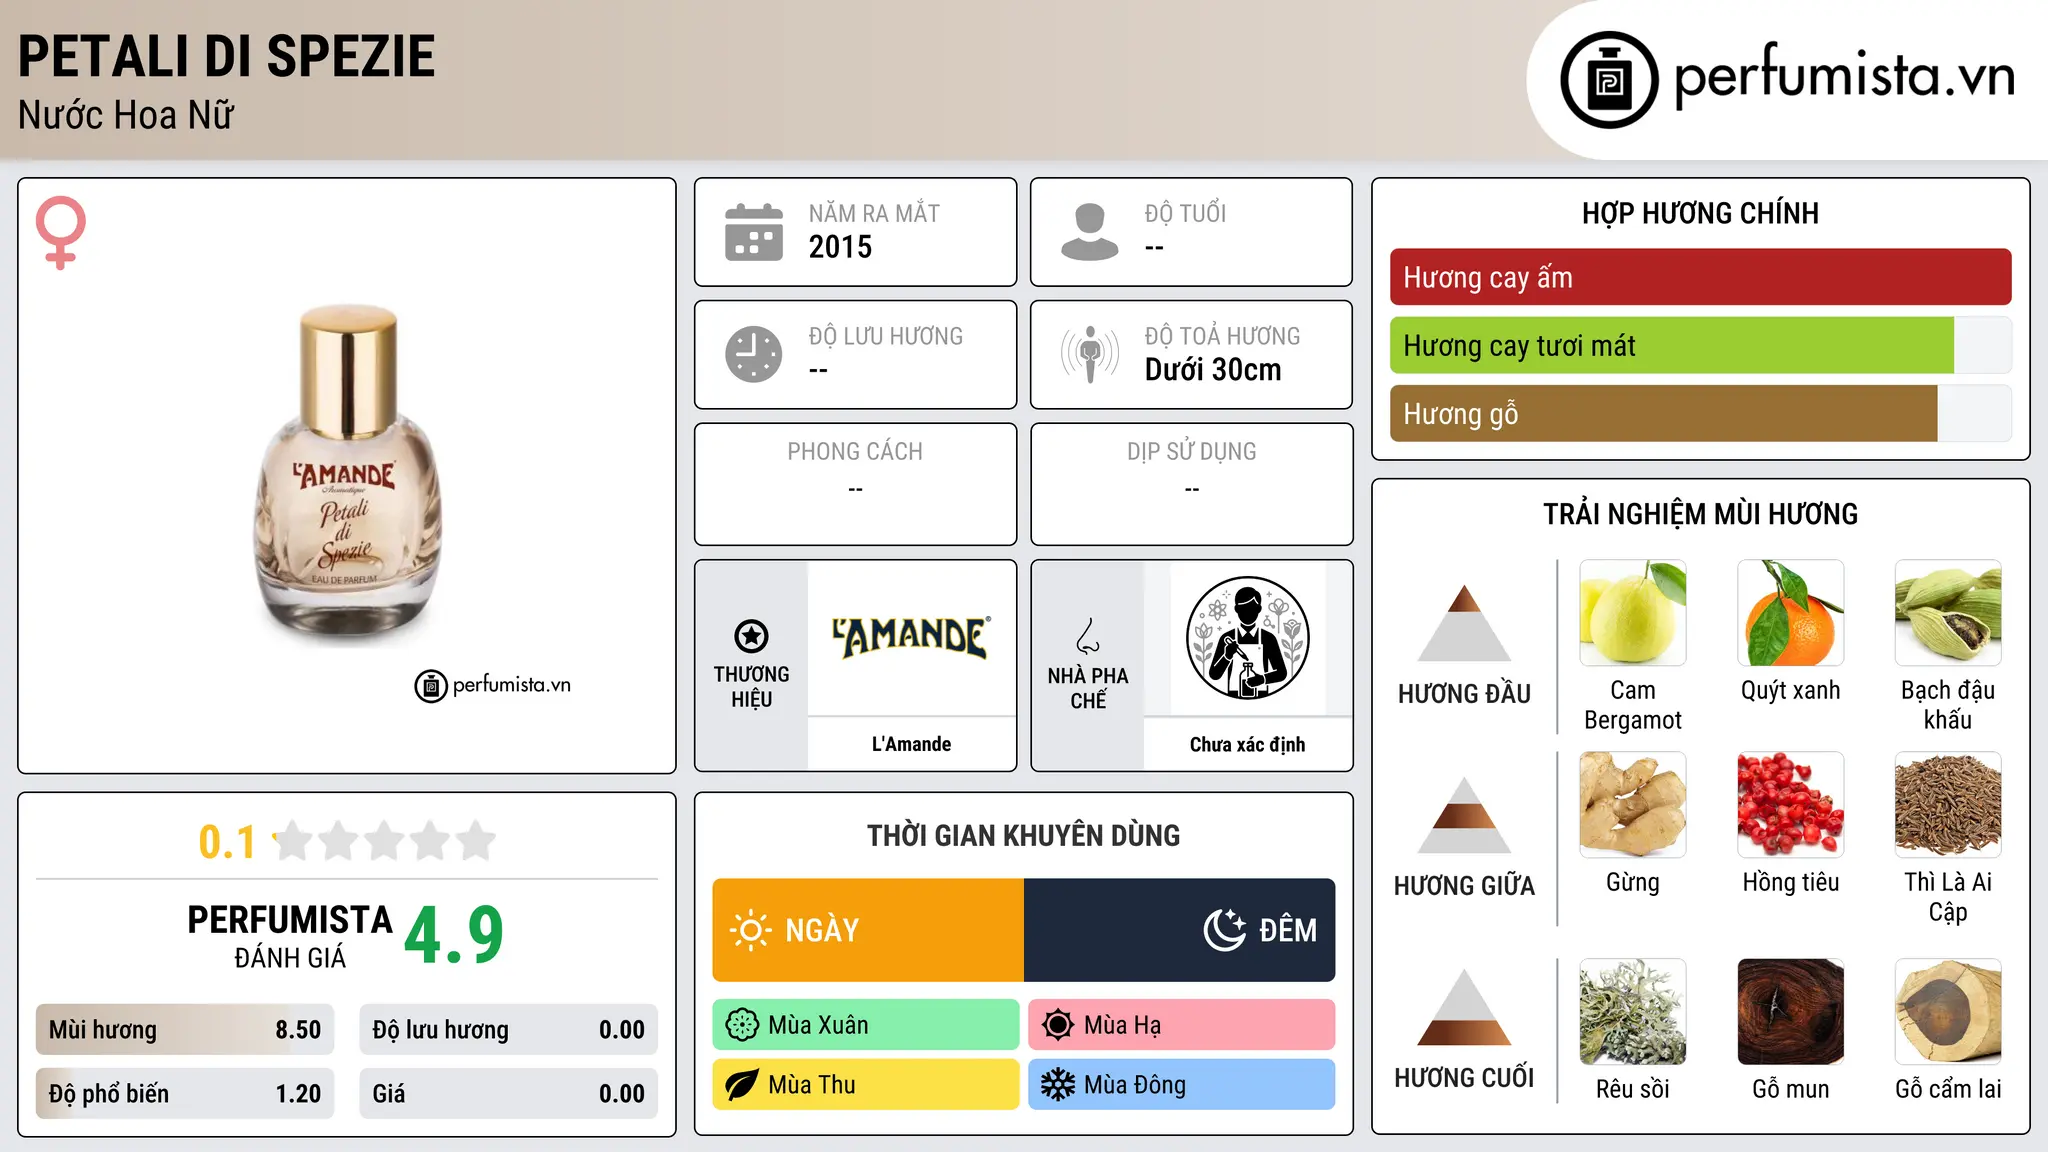Screen dimensions: 2048x1152
Task: Click the sillage radiating person icon
Action: [x=1089, y=354]
